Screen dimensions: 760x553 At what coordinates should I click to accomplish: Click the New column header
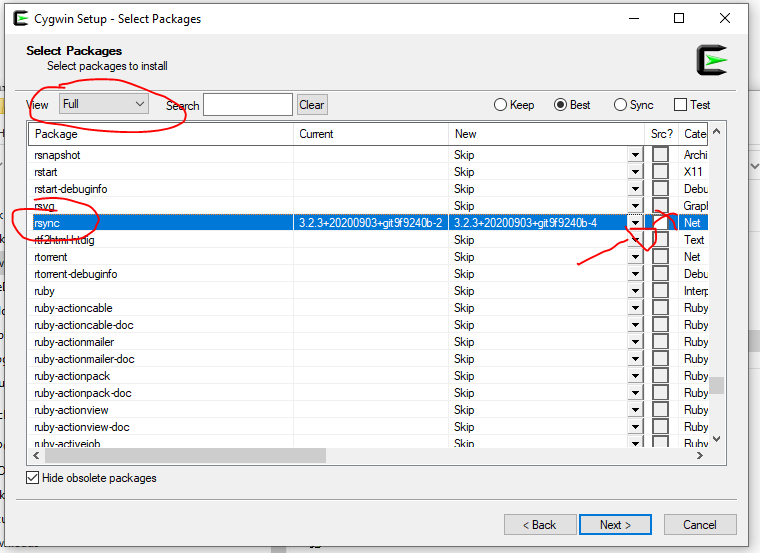pyautogui.click(x=546, y=134)
